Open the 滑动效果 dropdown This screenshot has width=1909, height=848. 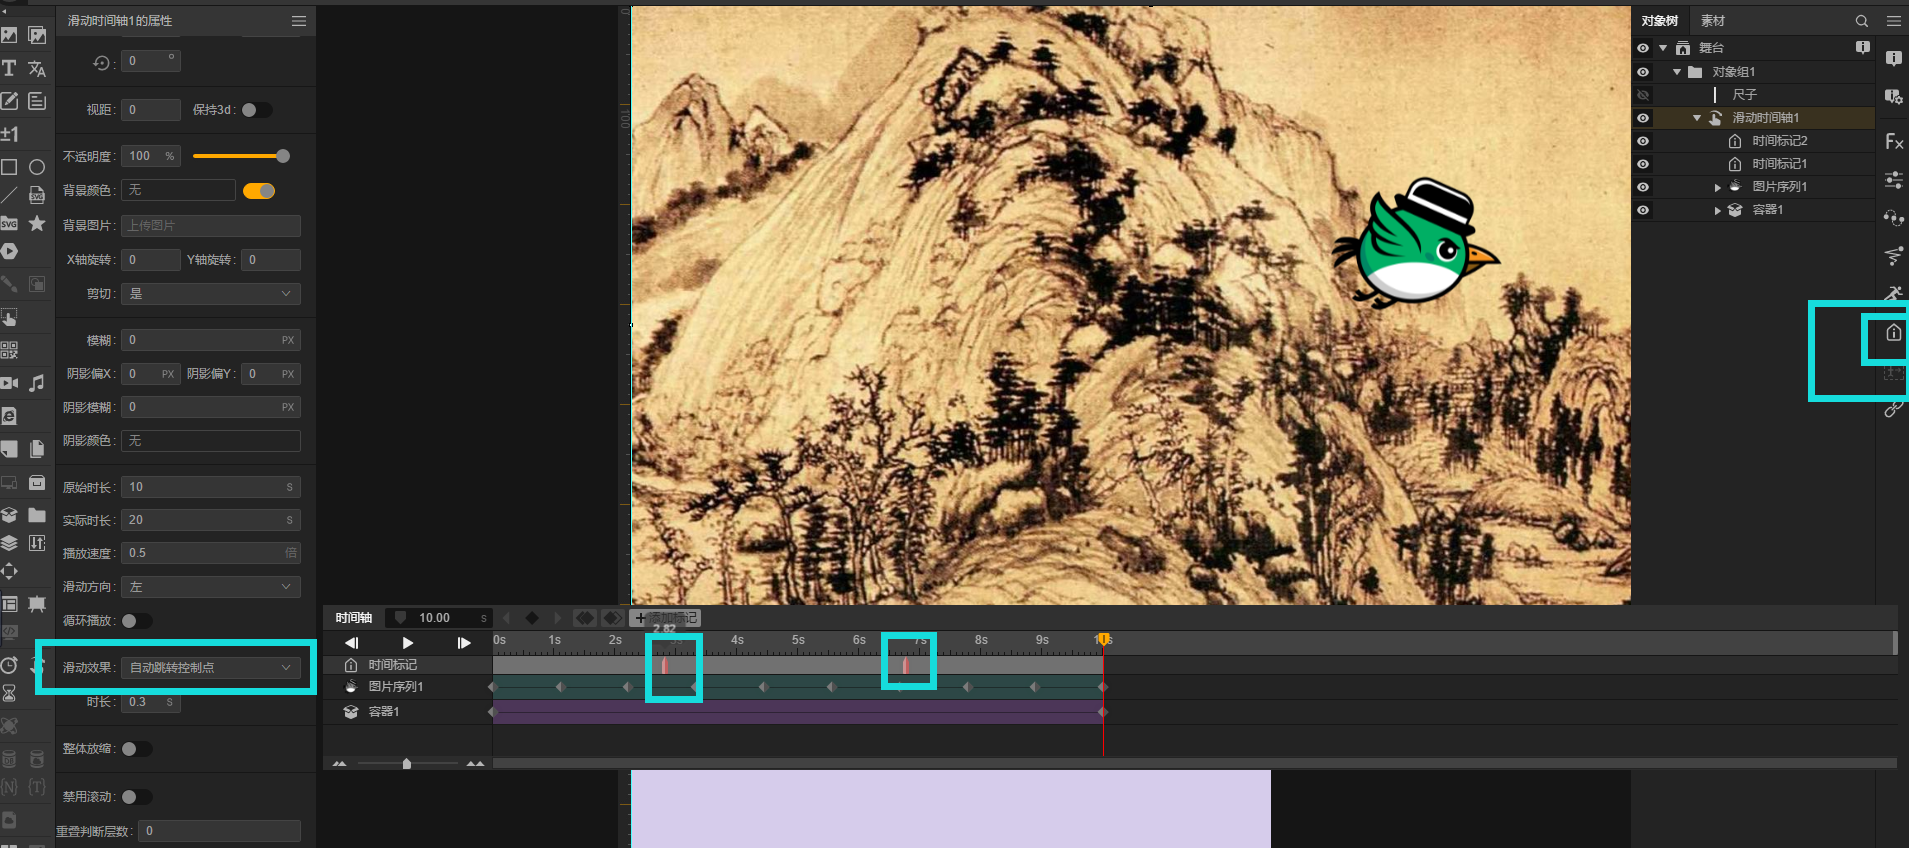[210, 668]
